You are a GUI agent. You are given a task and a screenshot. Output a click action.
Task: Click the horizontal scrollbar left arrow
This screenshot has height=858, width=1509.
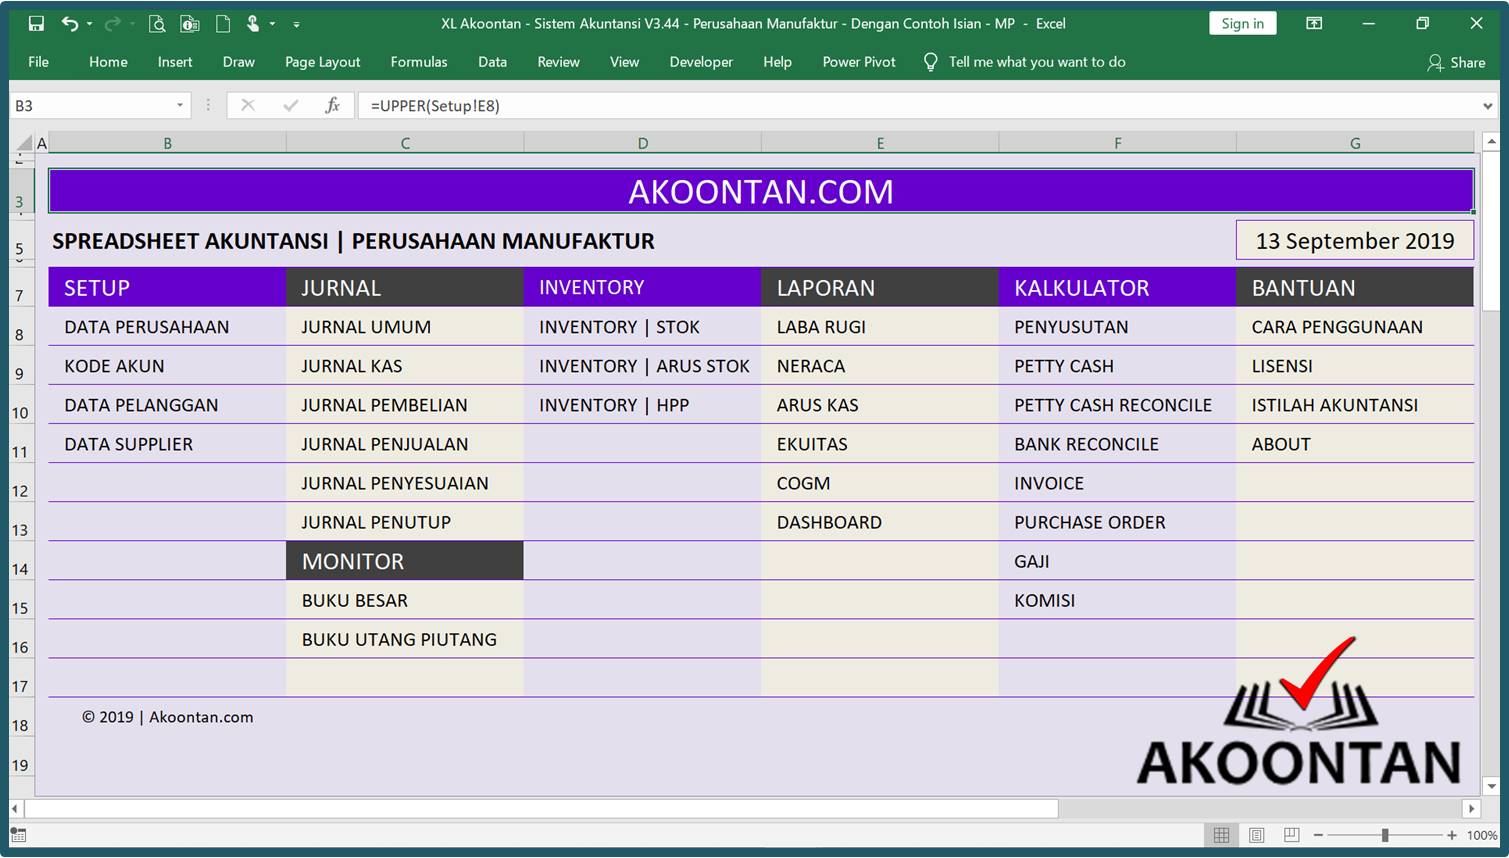tap(15, 808)
